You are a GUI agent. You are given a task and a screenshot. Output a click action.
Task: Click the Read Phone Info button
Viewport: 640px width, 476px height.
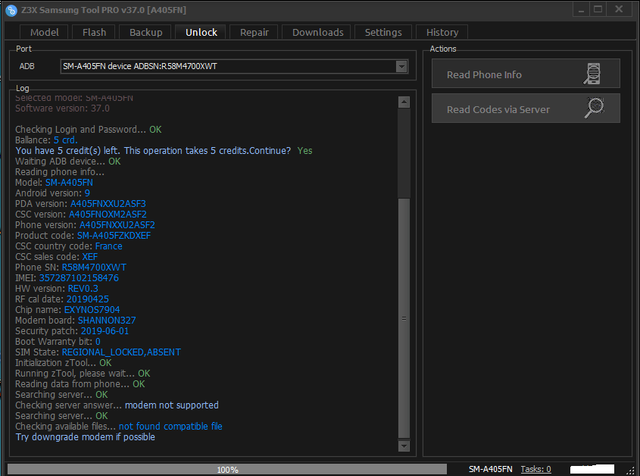(526, 73)
